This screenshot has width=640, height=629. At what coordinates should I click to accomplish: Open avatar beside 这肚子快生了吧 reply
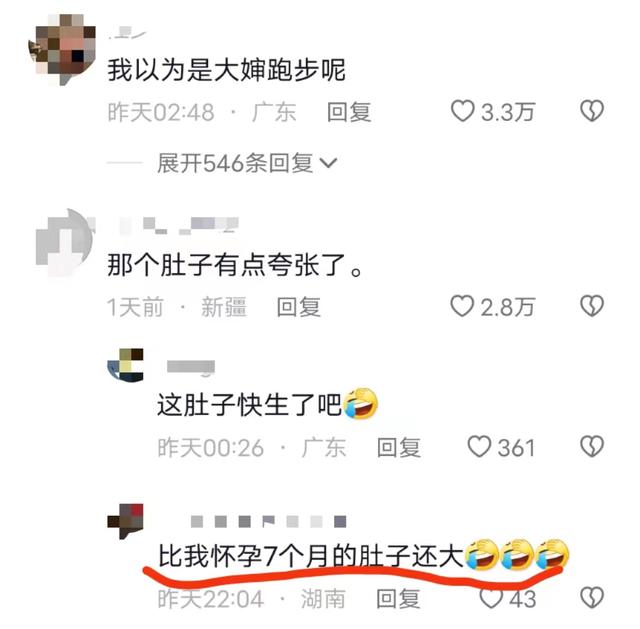pos(125,365)
